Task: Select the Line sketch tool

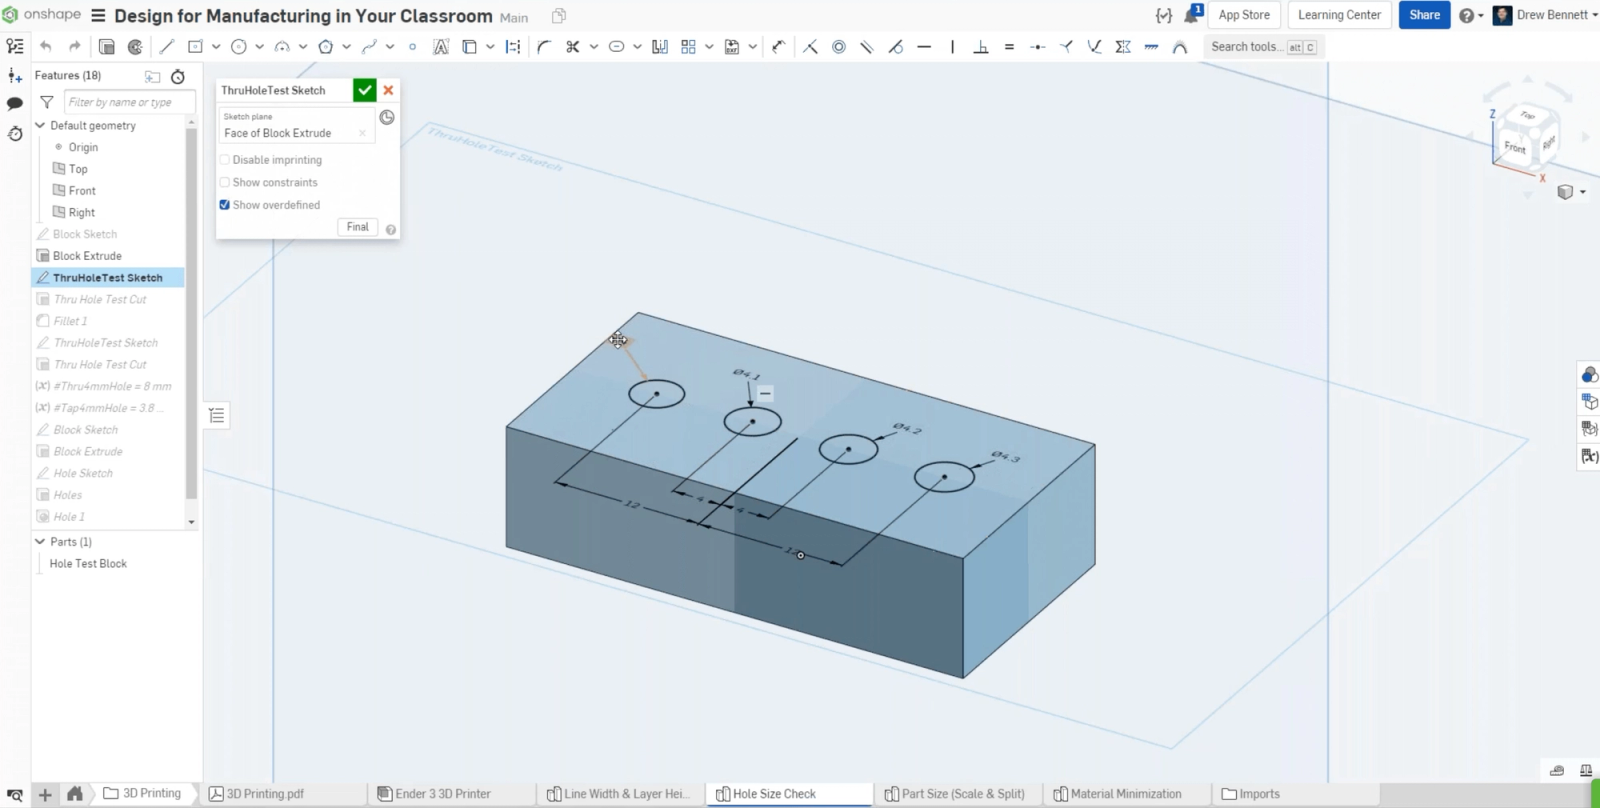Action: [x=167, y=46]
